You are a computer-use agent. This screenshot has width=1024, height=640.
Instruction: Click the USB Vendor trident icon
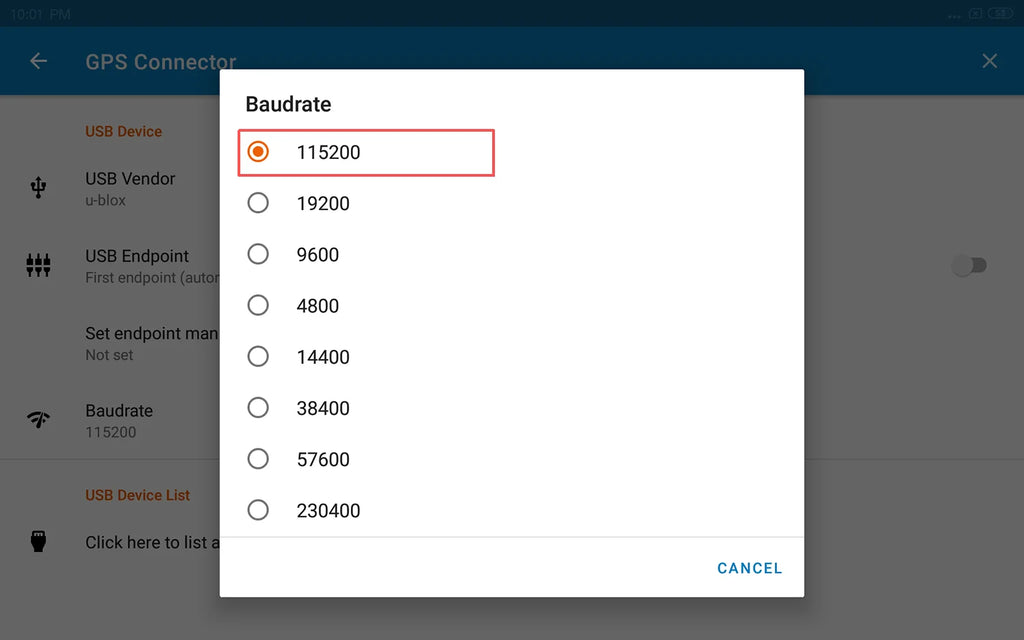coord(39,188)
